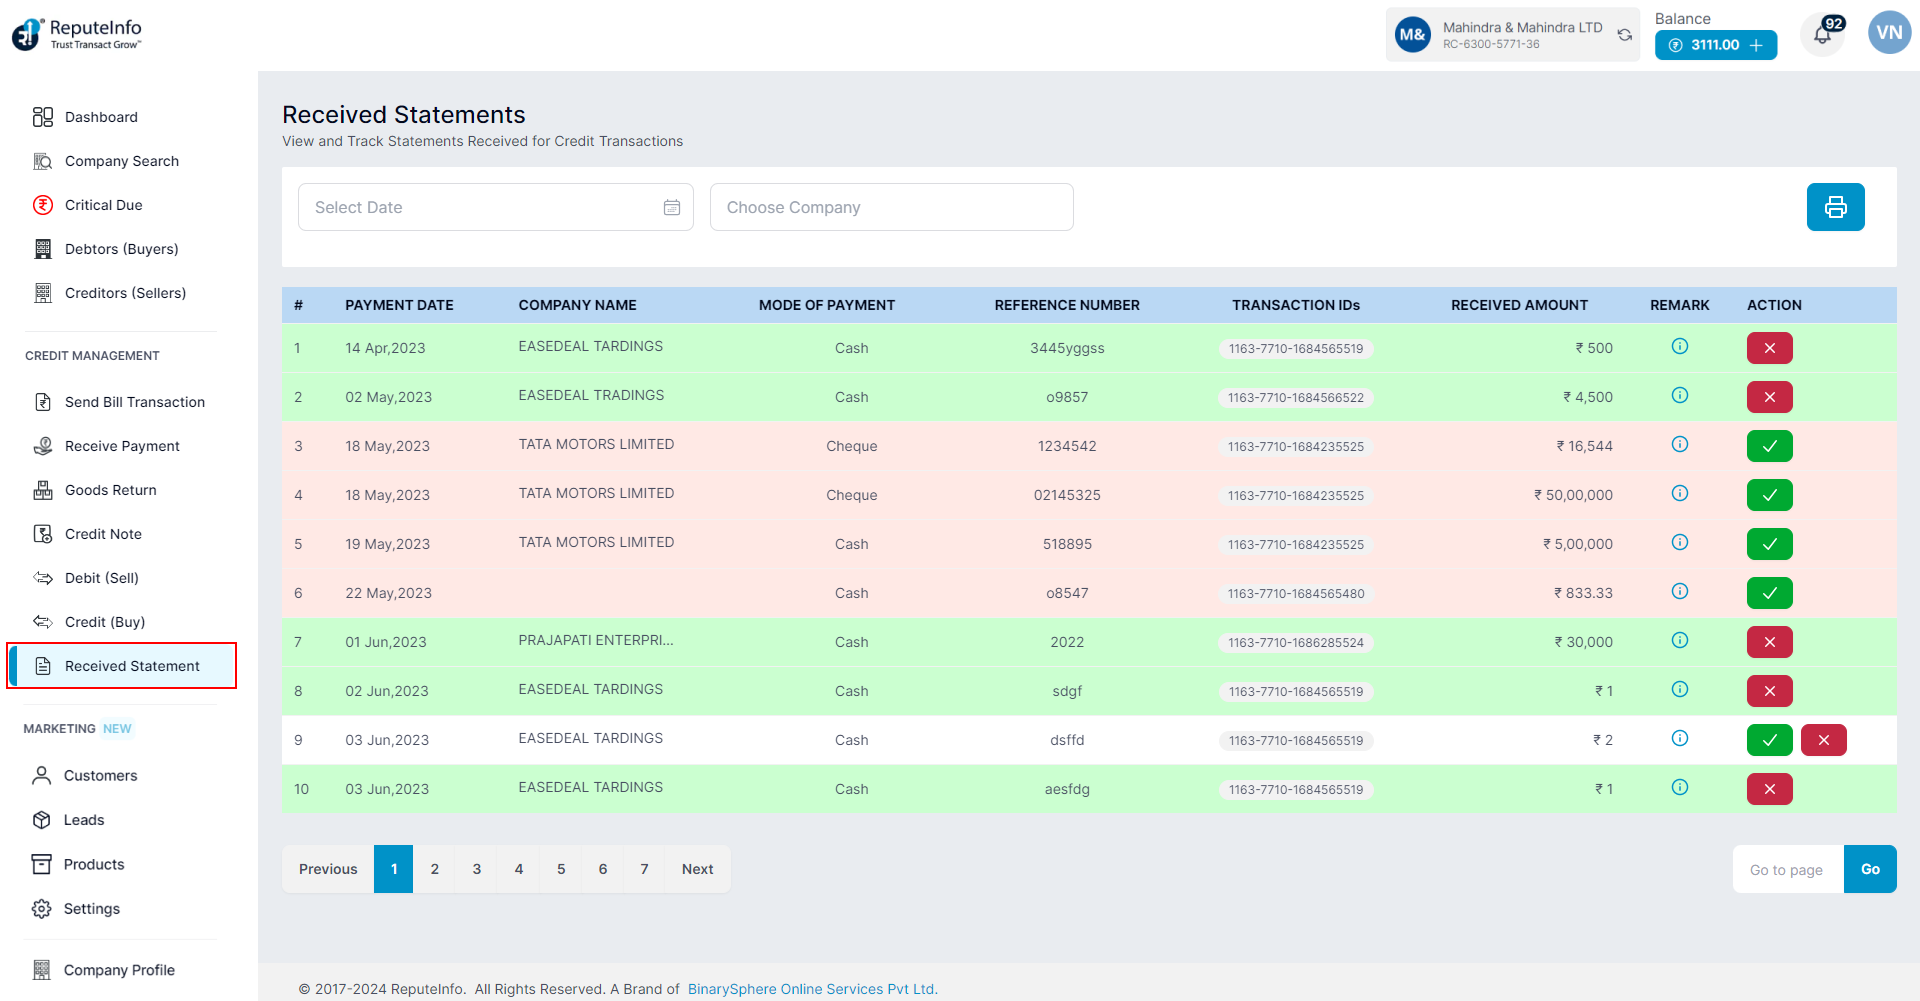Click transaction ID badge 1163-7710-1686285524
This screenshot has width=1920, height=1001.
tap(1295, 643)
